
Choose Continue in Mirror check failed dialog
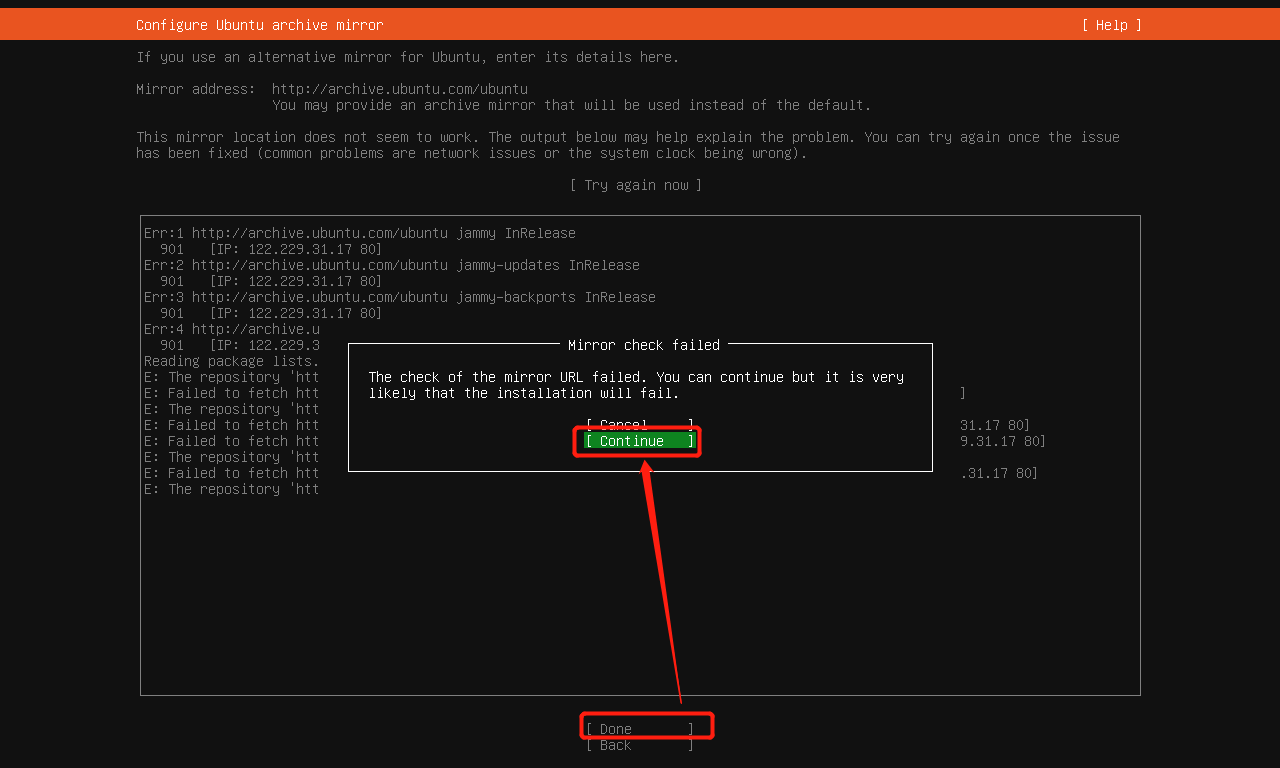coord(640,441)
